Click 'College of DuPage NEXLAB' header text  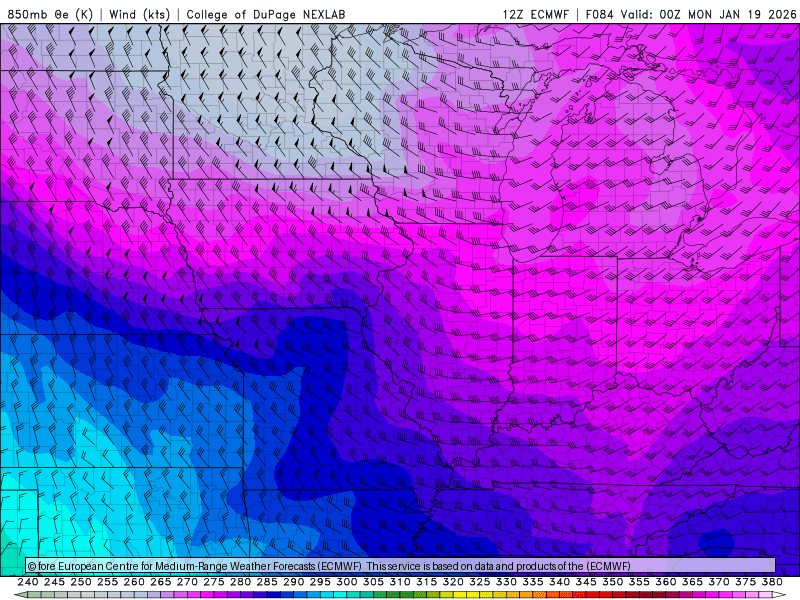[x=265, y=14]
